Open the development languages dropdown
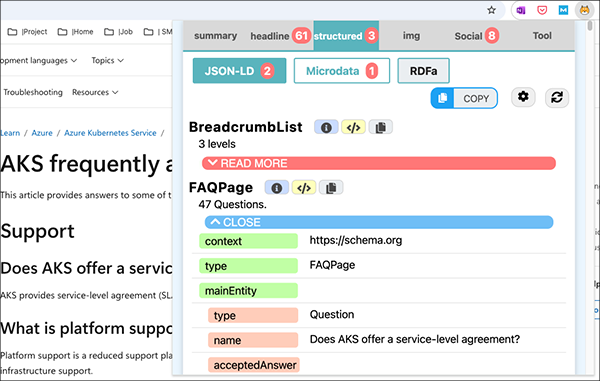Image resolution: width=600 pixels, height=381 pixels. tap(38, 60)
